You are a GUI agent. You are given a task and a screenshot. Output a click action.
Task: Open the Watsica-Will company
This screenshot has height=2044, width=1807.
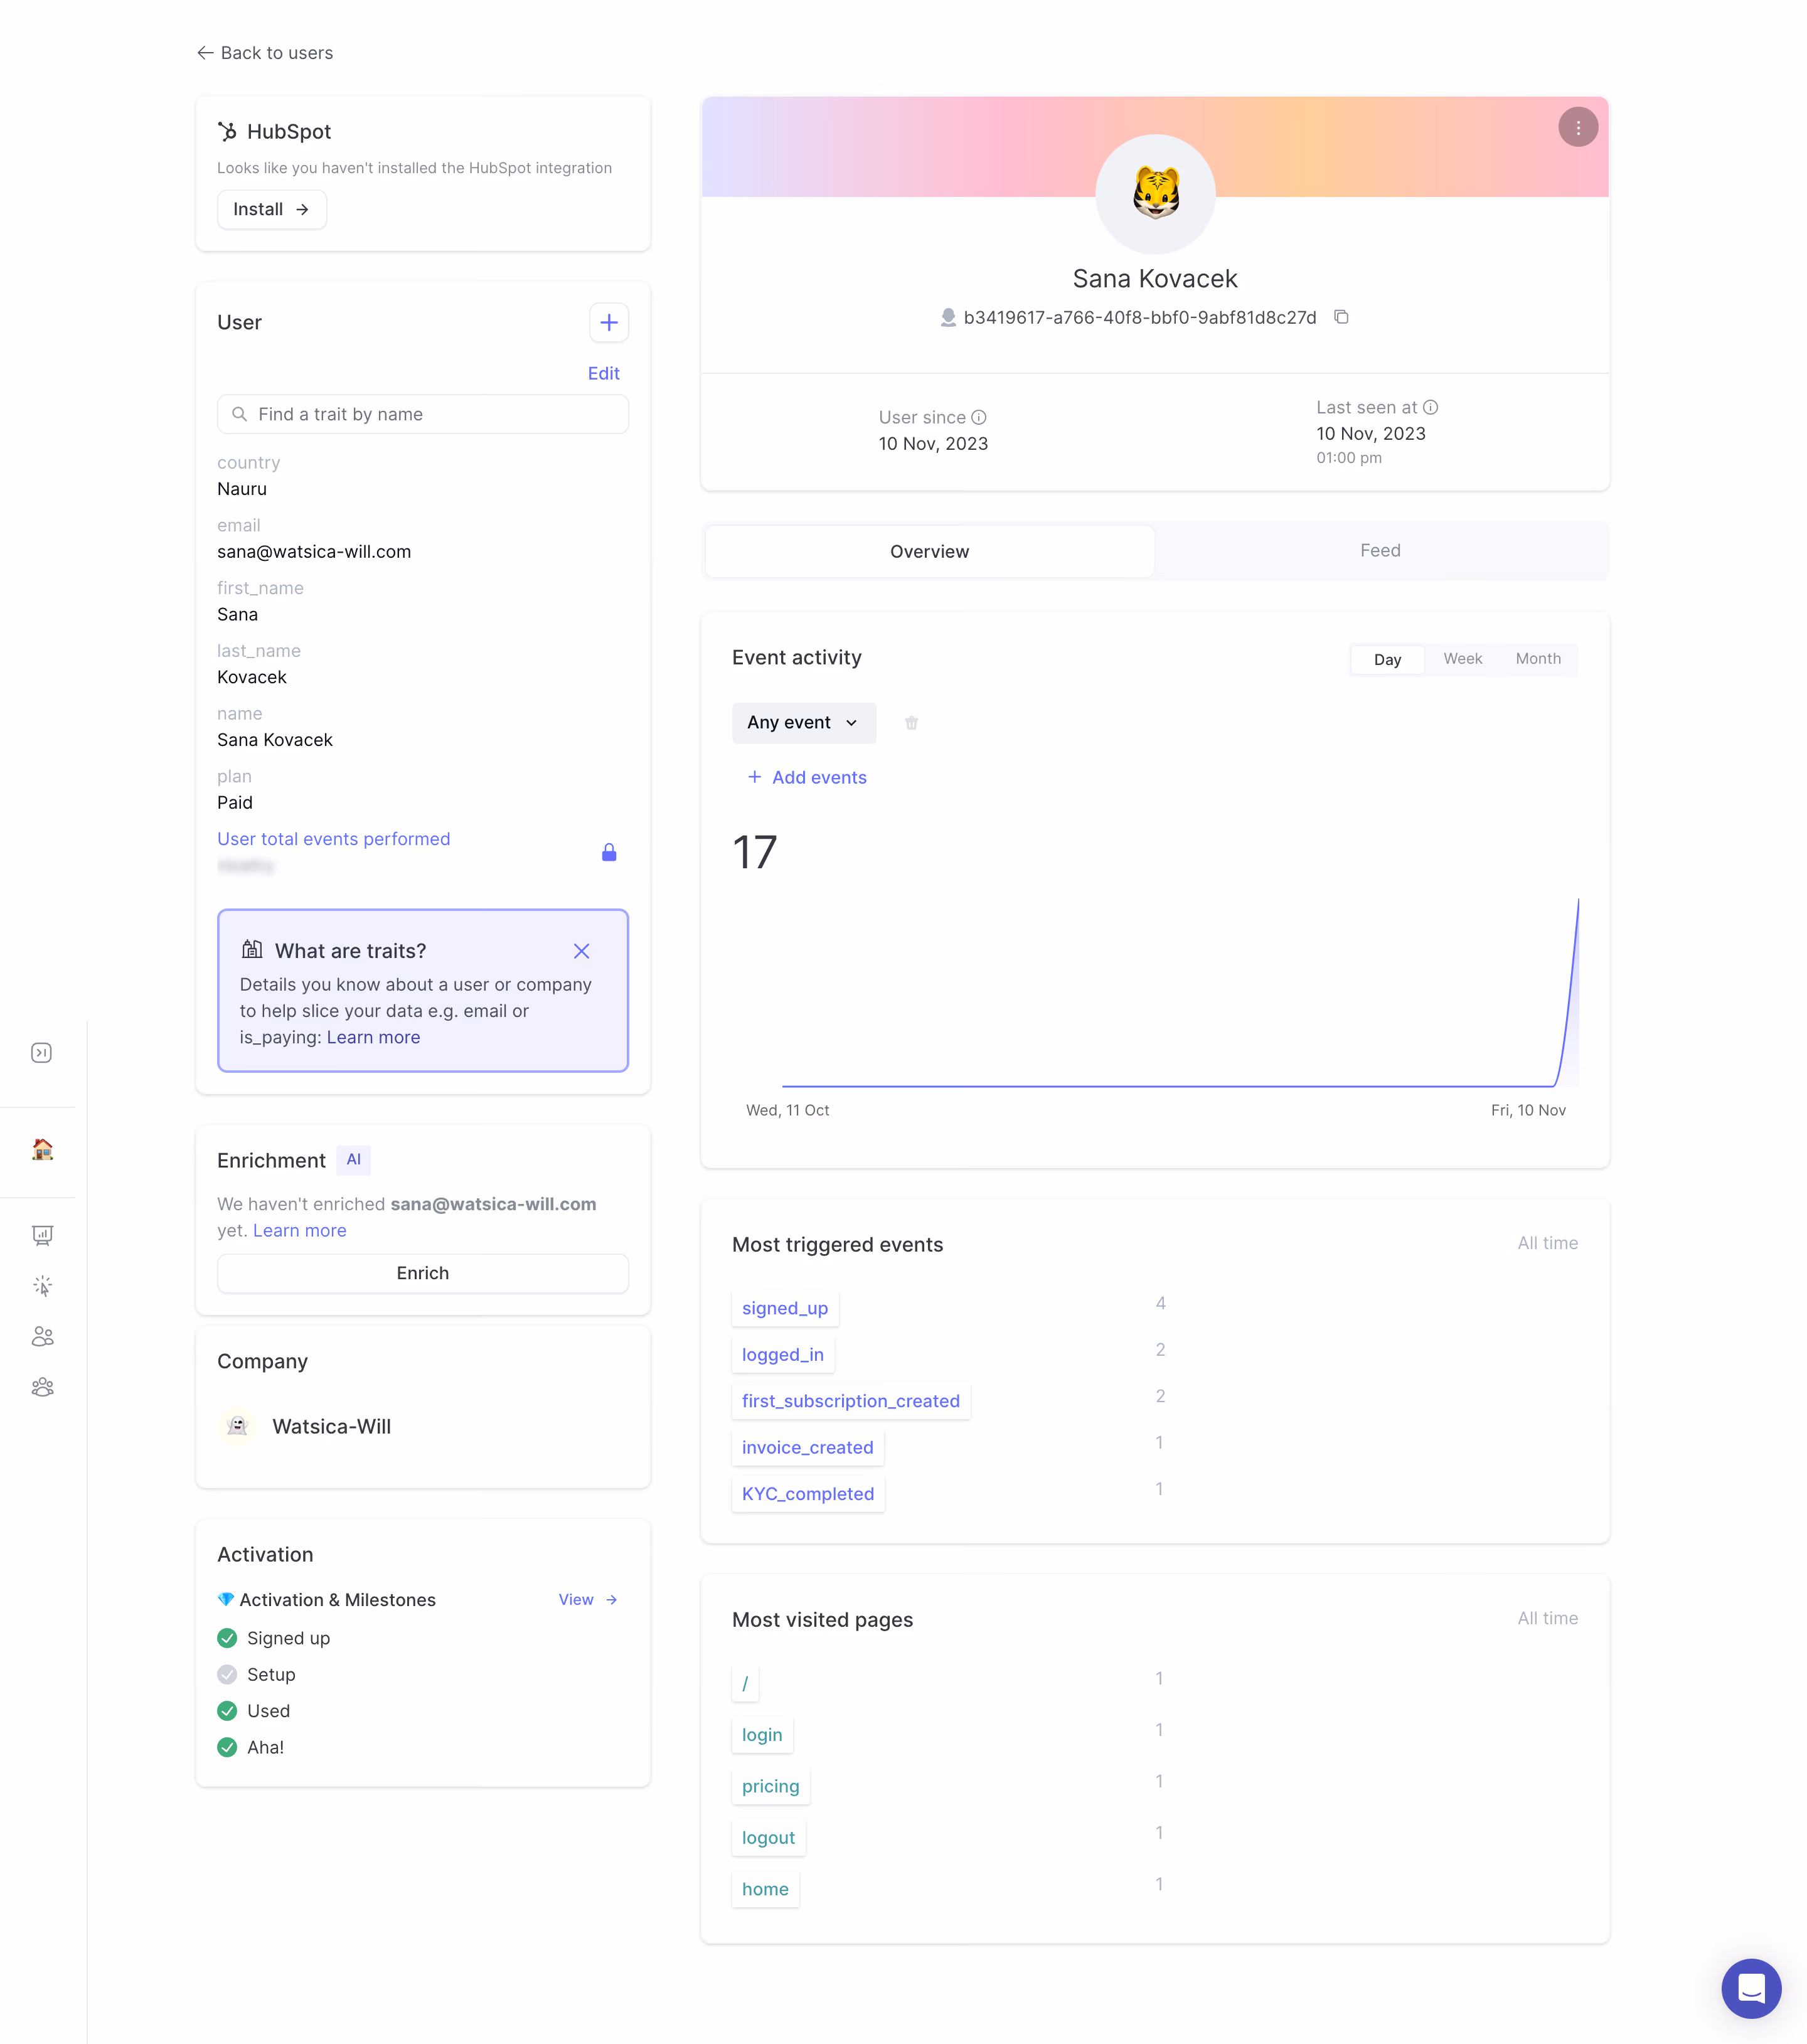331,1426
